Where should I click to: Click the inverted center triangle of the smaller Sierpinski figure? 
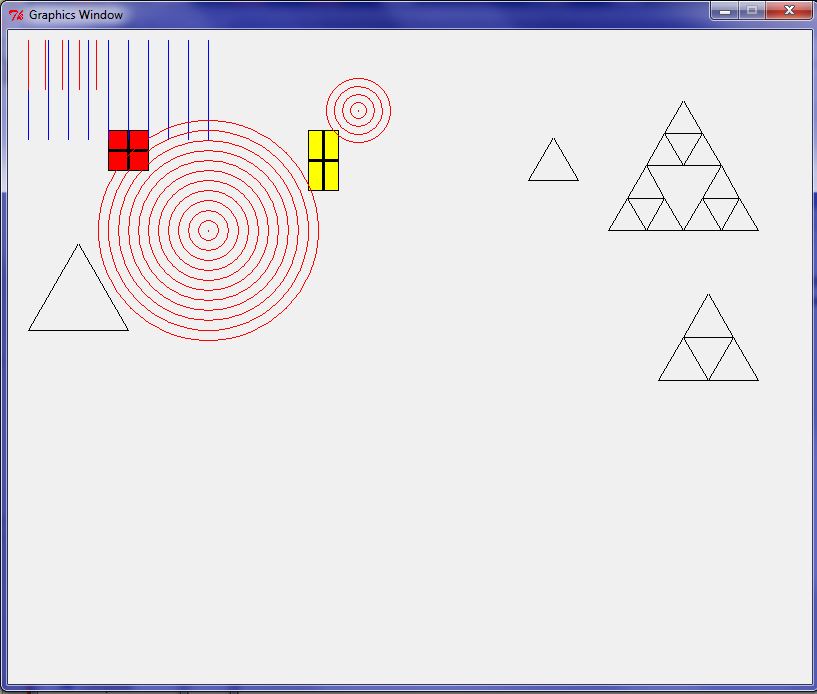coord(708,352)
